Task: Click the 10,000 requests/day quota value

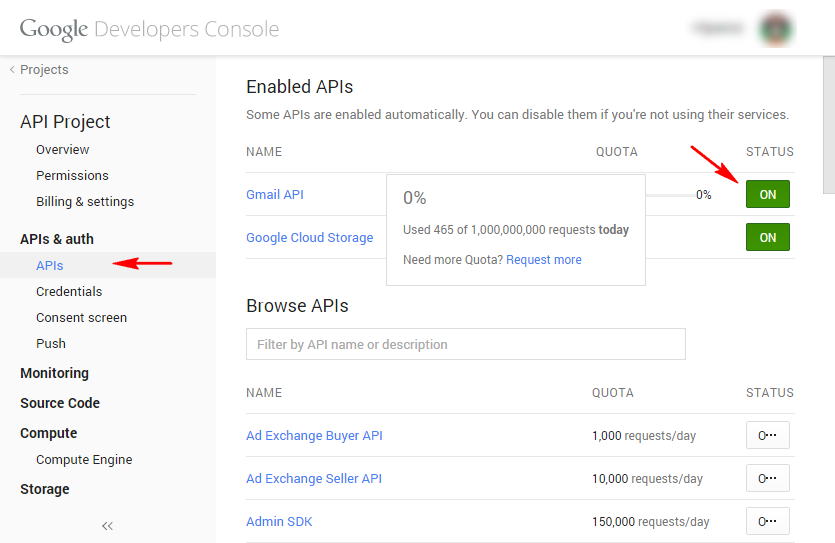Action: coord(647,479)
